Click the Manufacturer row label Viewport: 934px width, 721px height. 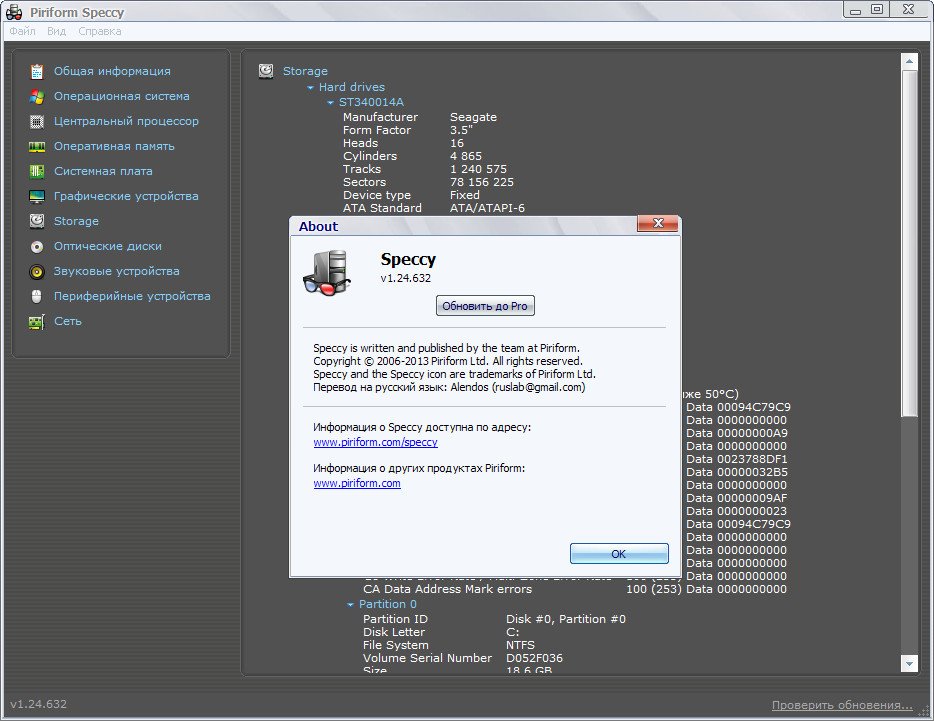click(x=380, y=117)
